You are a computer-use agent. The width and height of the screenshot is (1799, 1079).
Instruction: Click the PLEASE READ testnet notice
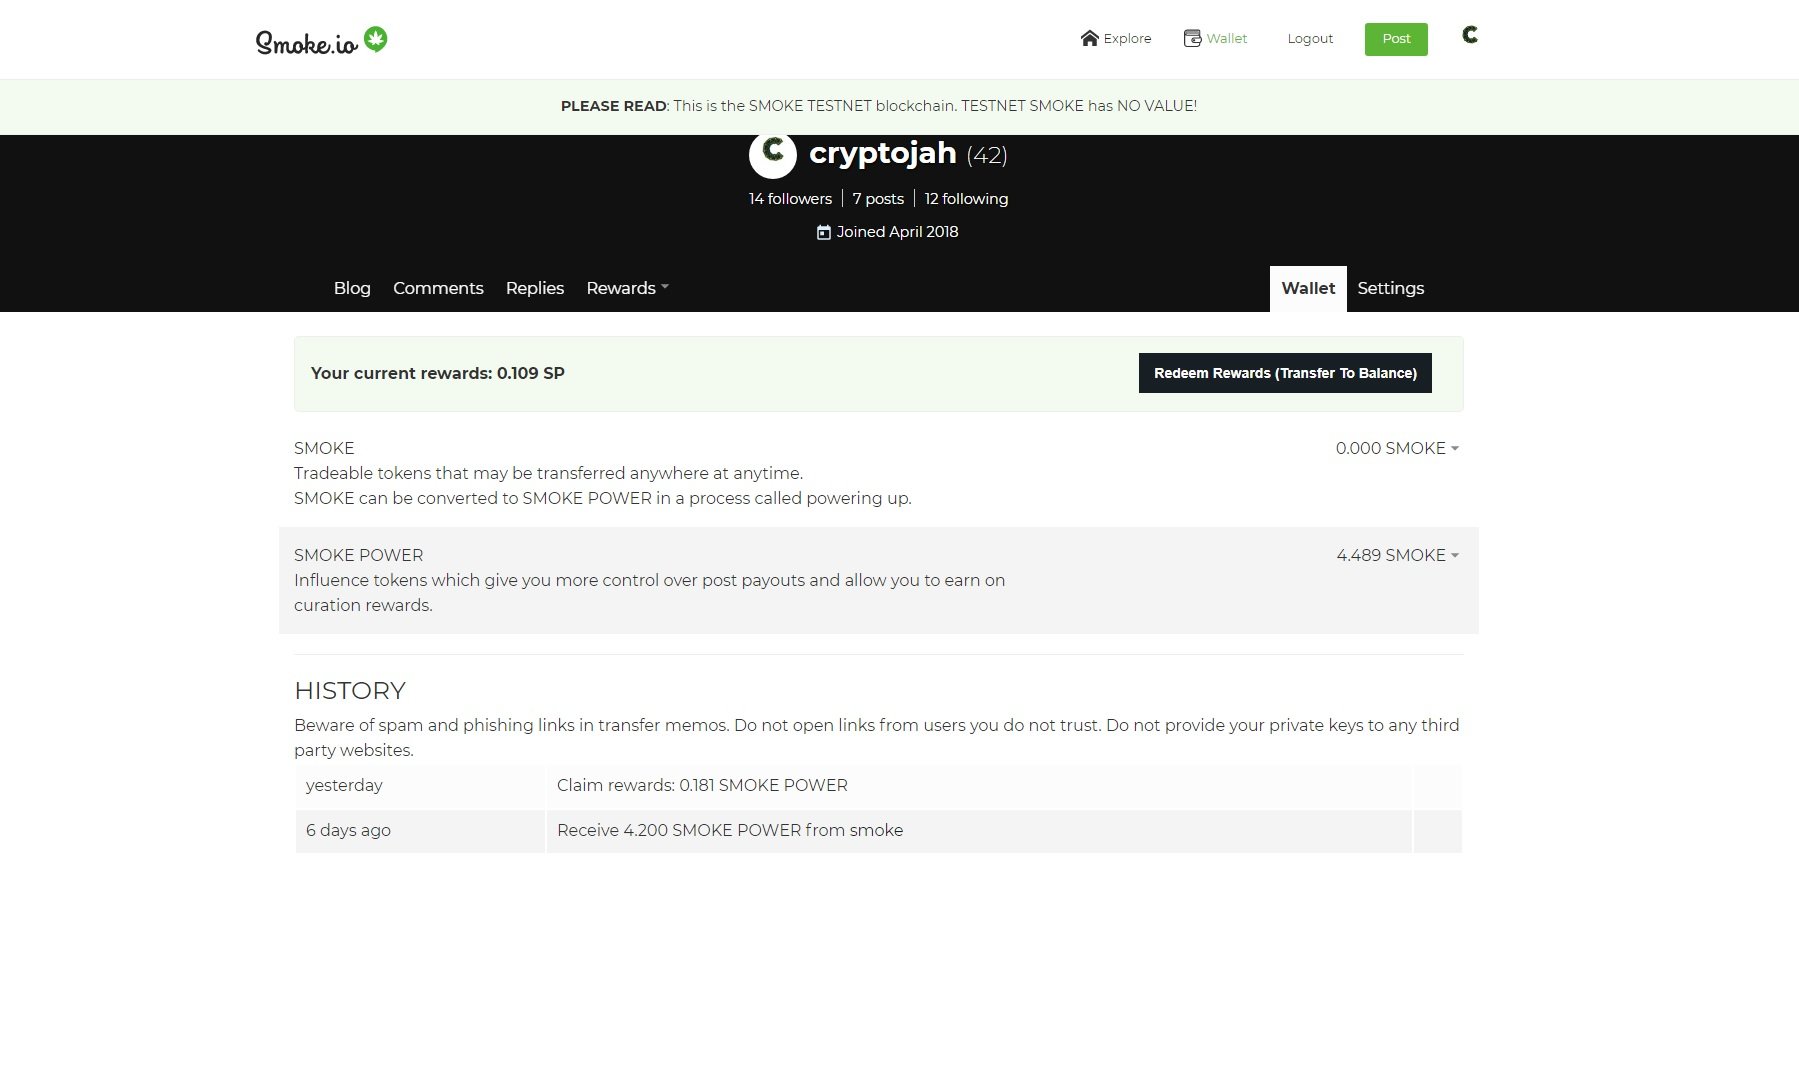tap(879, 106)
